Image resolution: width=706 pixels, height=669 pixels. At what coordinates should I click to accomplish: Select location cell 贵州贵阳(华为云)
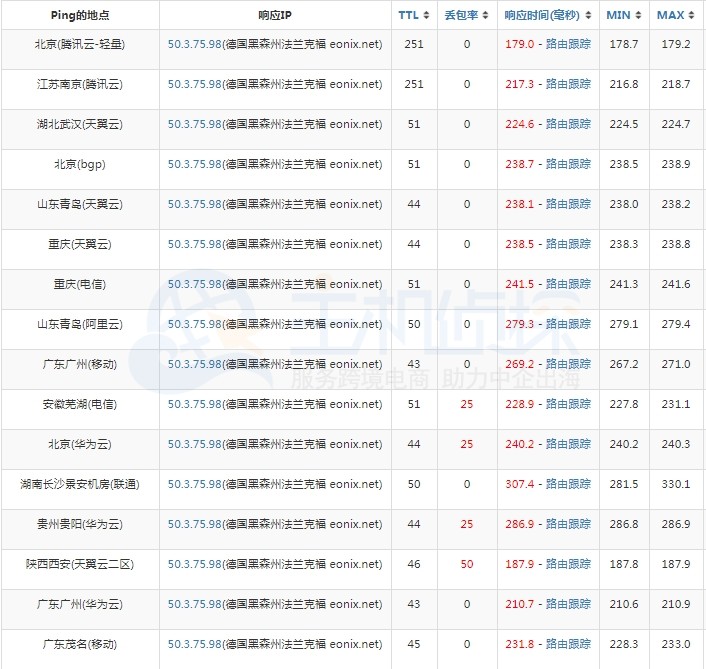80,524
